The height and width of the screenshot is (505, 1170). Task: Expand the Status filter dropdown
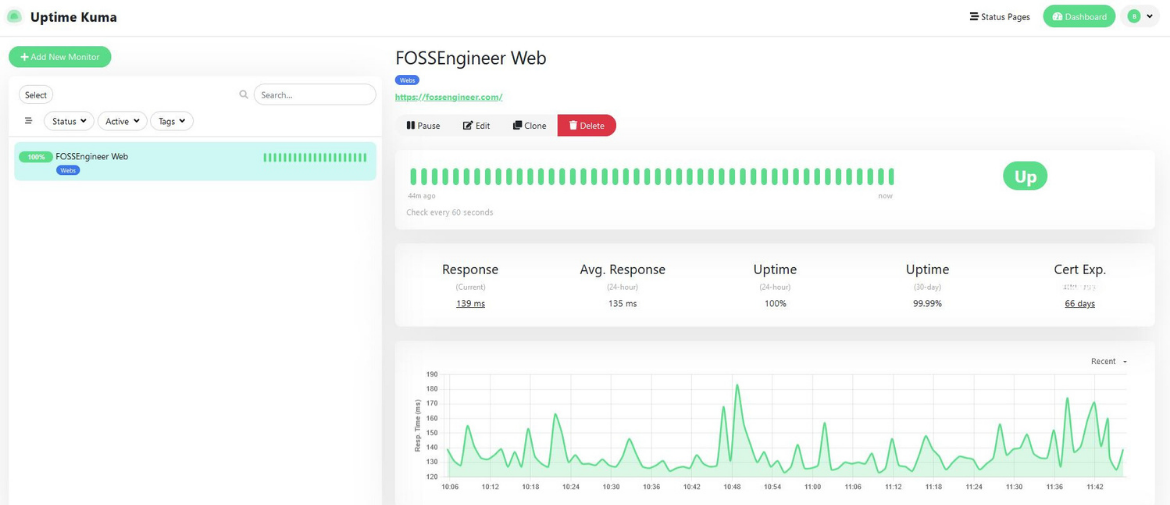[69, 121]
